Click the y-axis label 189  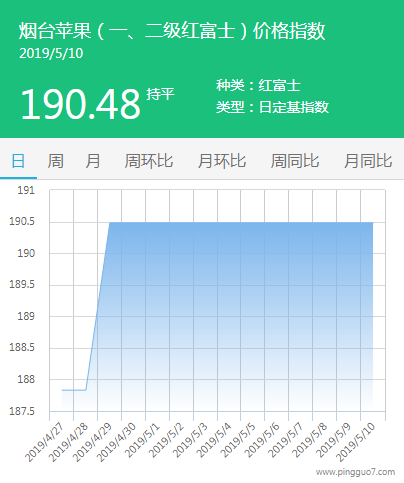tap(26, 316)
